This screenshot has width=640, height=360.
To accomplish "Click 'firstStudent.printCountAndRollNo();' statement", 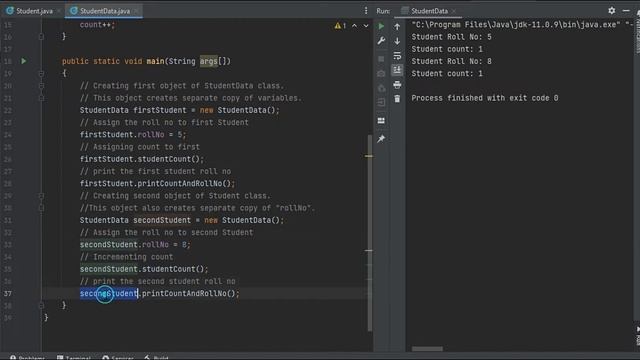I will 158,184.
